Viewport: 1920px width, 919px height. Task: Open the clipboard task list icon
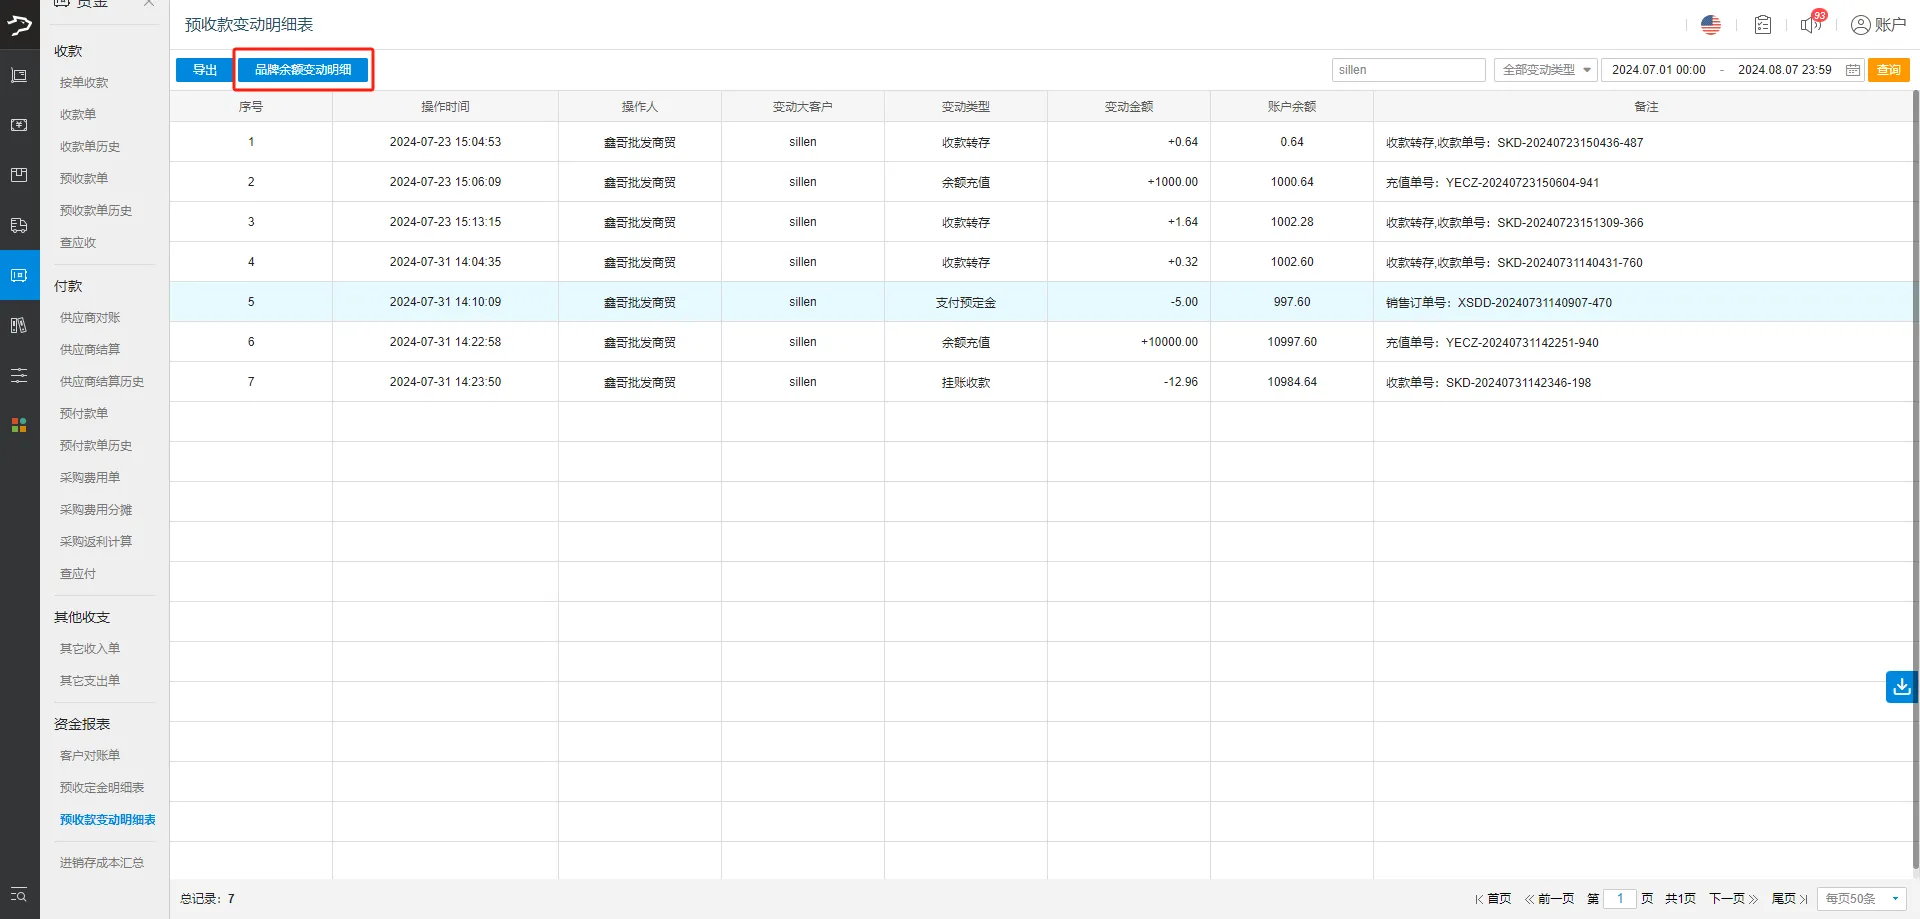click(x=1762, y=25)
